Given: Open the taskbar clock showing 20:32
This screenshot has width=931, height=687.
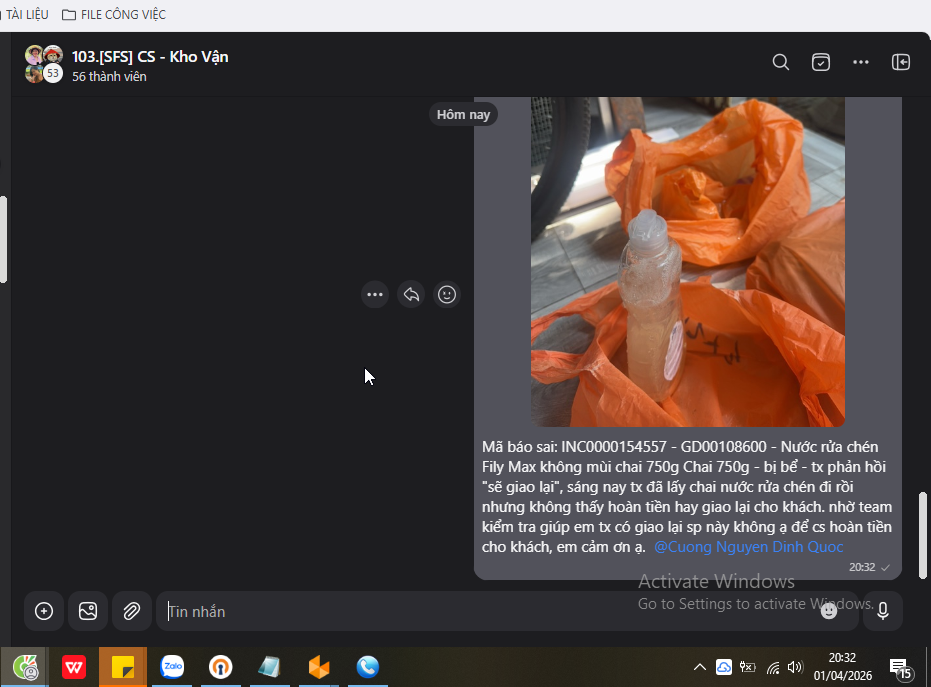Looking at the screenshot, I should [843, 667].
